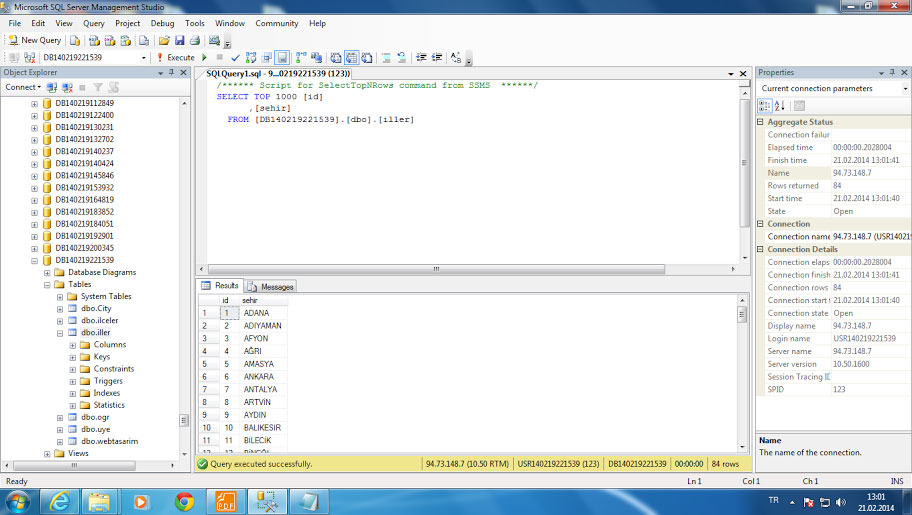Toggle auto-hide pin on Object Explorer
The image size is (912, 515).
172,72
